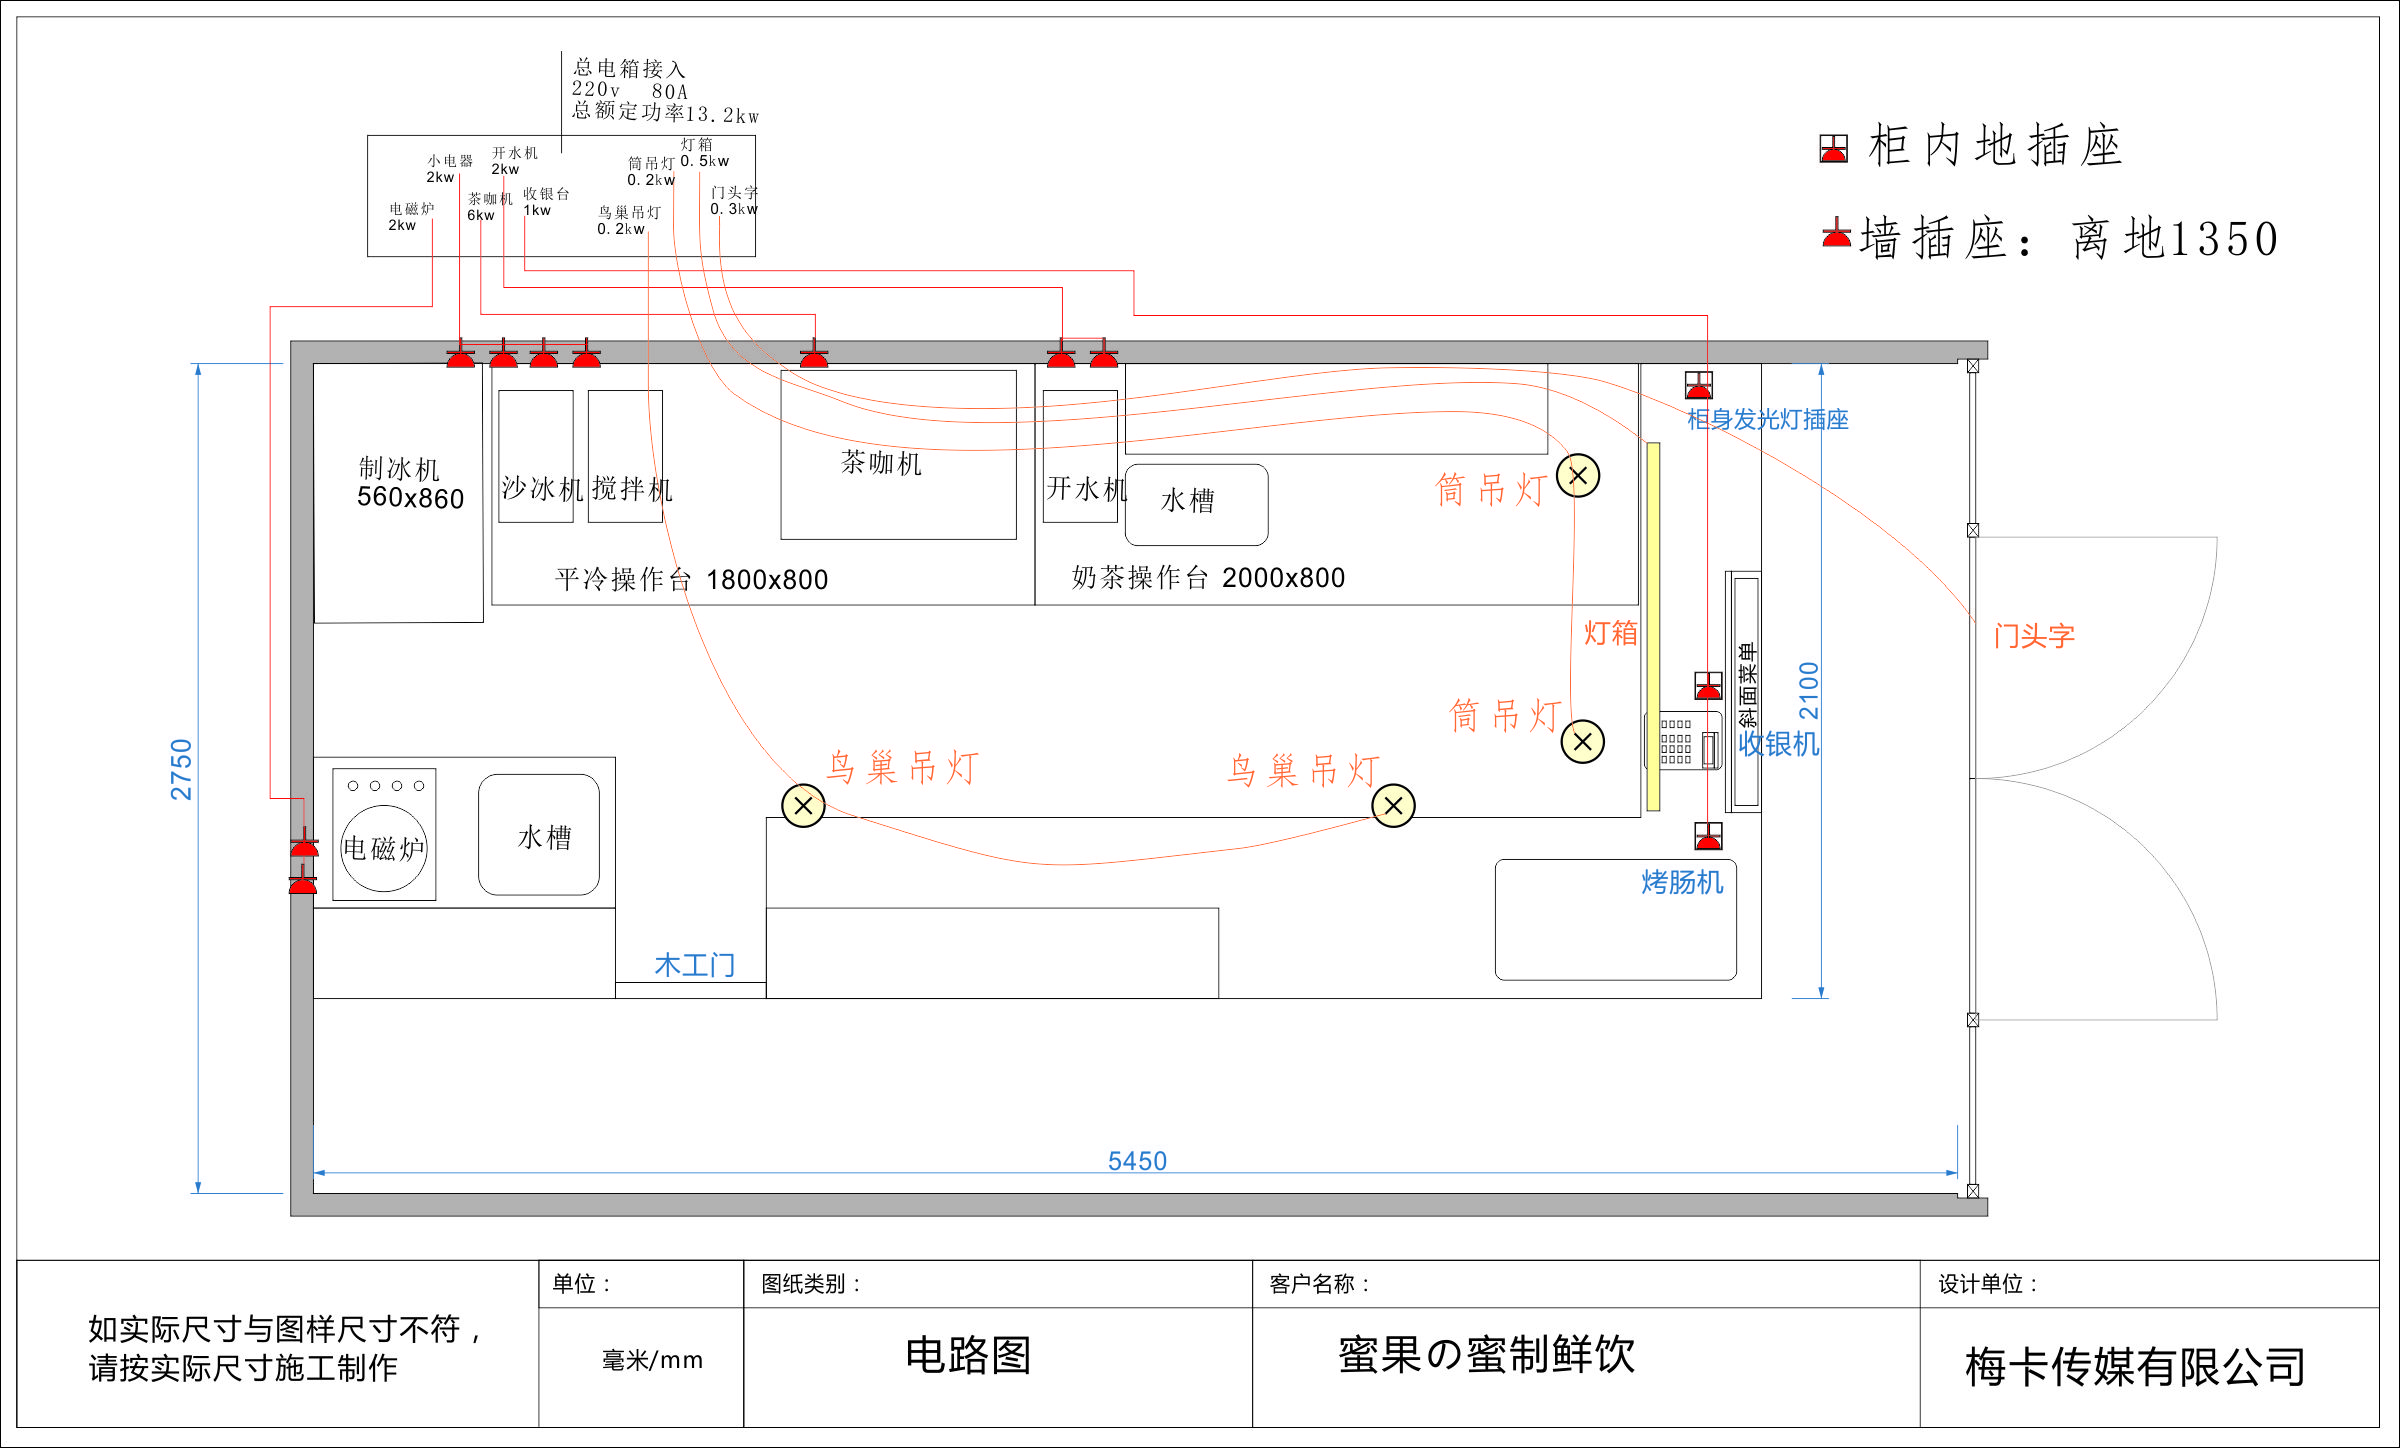This screenshot has height=1448, width=2400.
Task: Click the 小电器 2kw panel entry
Action: [449, 169]
